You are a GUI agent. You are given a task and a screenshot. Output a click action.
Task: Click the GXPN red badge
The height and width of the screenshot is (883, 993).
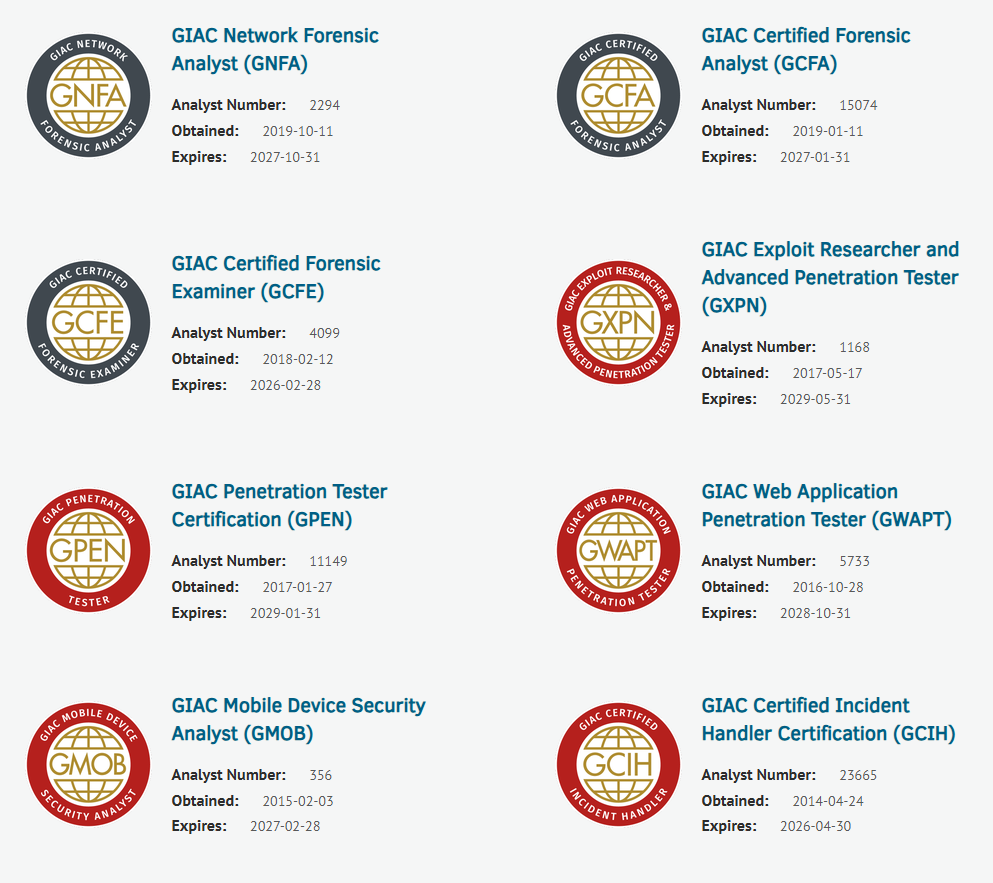coord(619,322)
